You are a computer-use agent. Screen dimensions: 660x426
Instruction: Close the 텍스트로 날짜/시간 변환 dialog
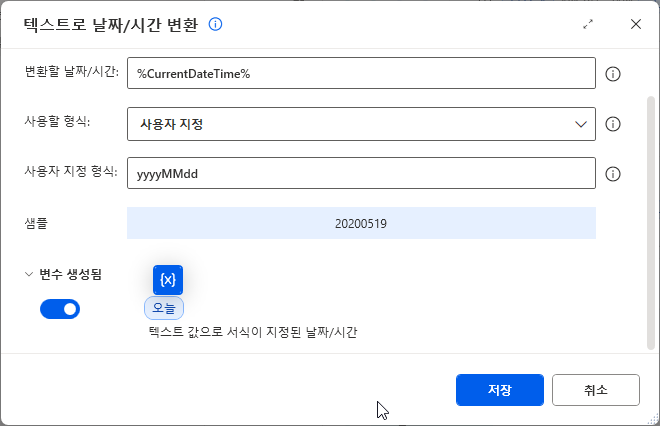pos(636,24)
